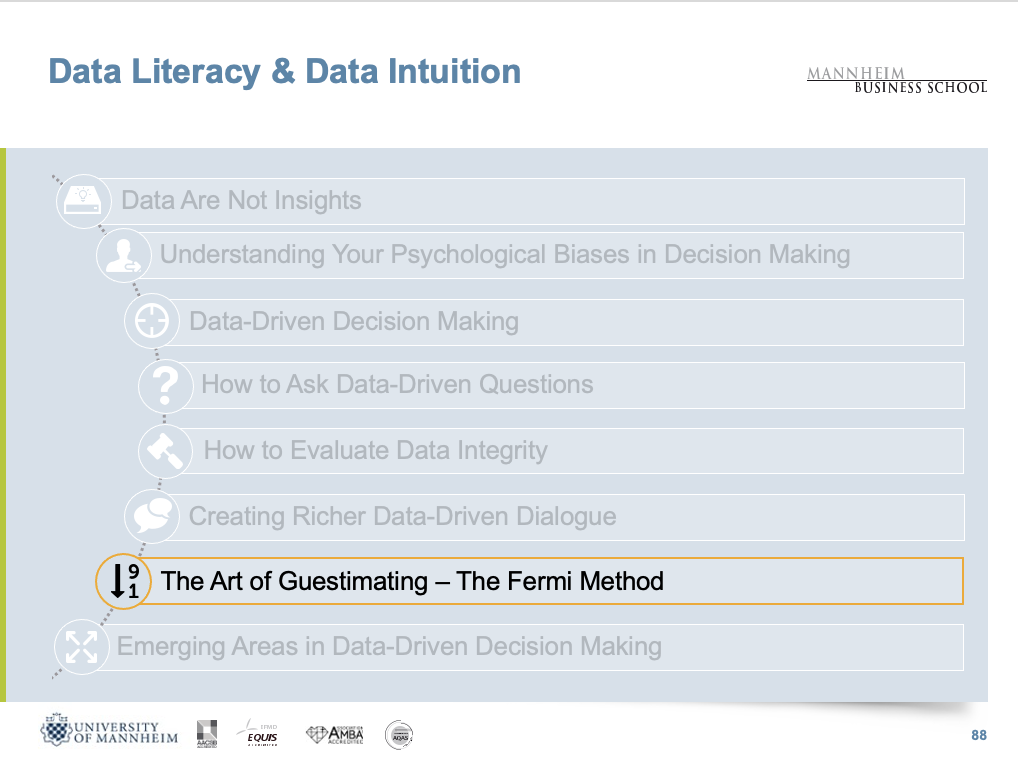Screen dimensions: 1018x766
Task: Click the AACSB accreditation badge
Action: pos(207,733)
